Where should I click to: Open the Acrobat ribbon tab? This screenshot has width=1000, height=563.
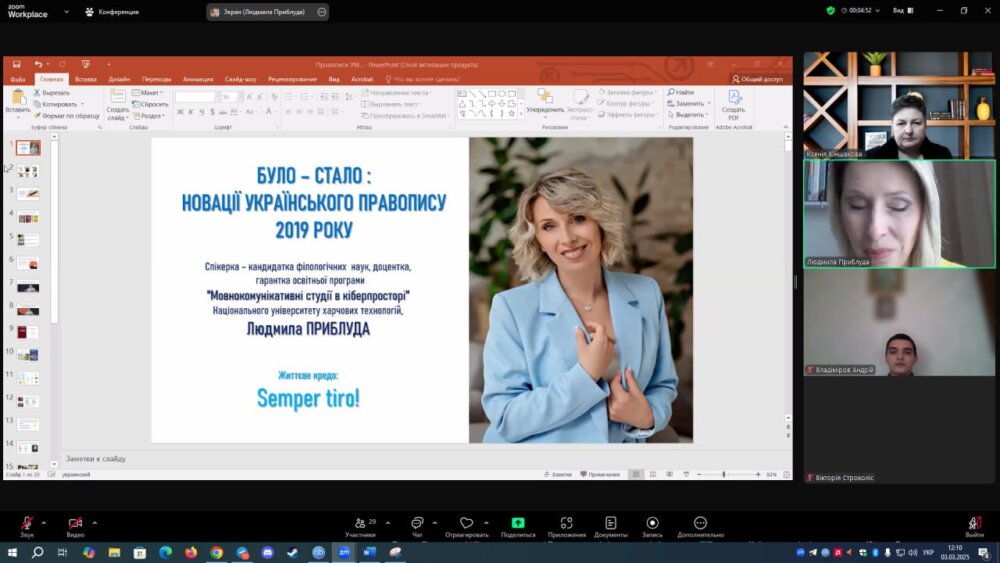tap(362, 79)
